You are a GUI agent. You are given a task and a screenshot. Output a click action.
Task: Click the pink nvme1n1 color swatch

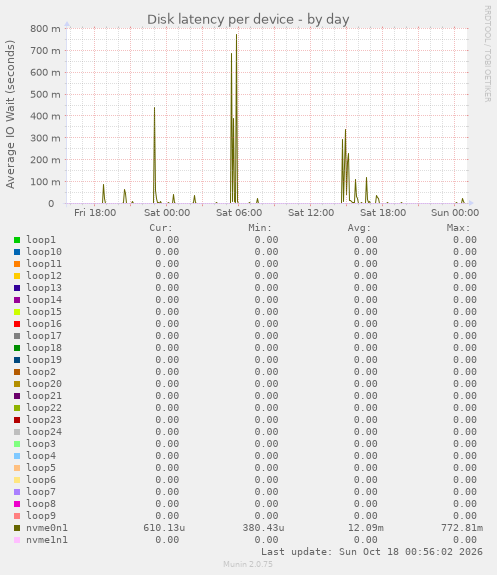tap(17, 540)
